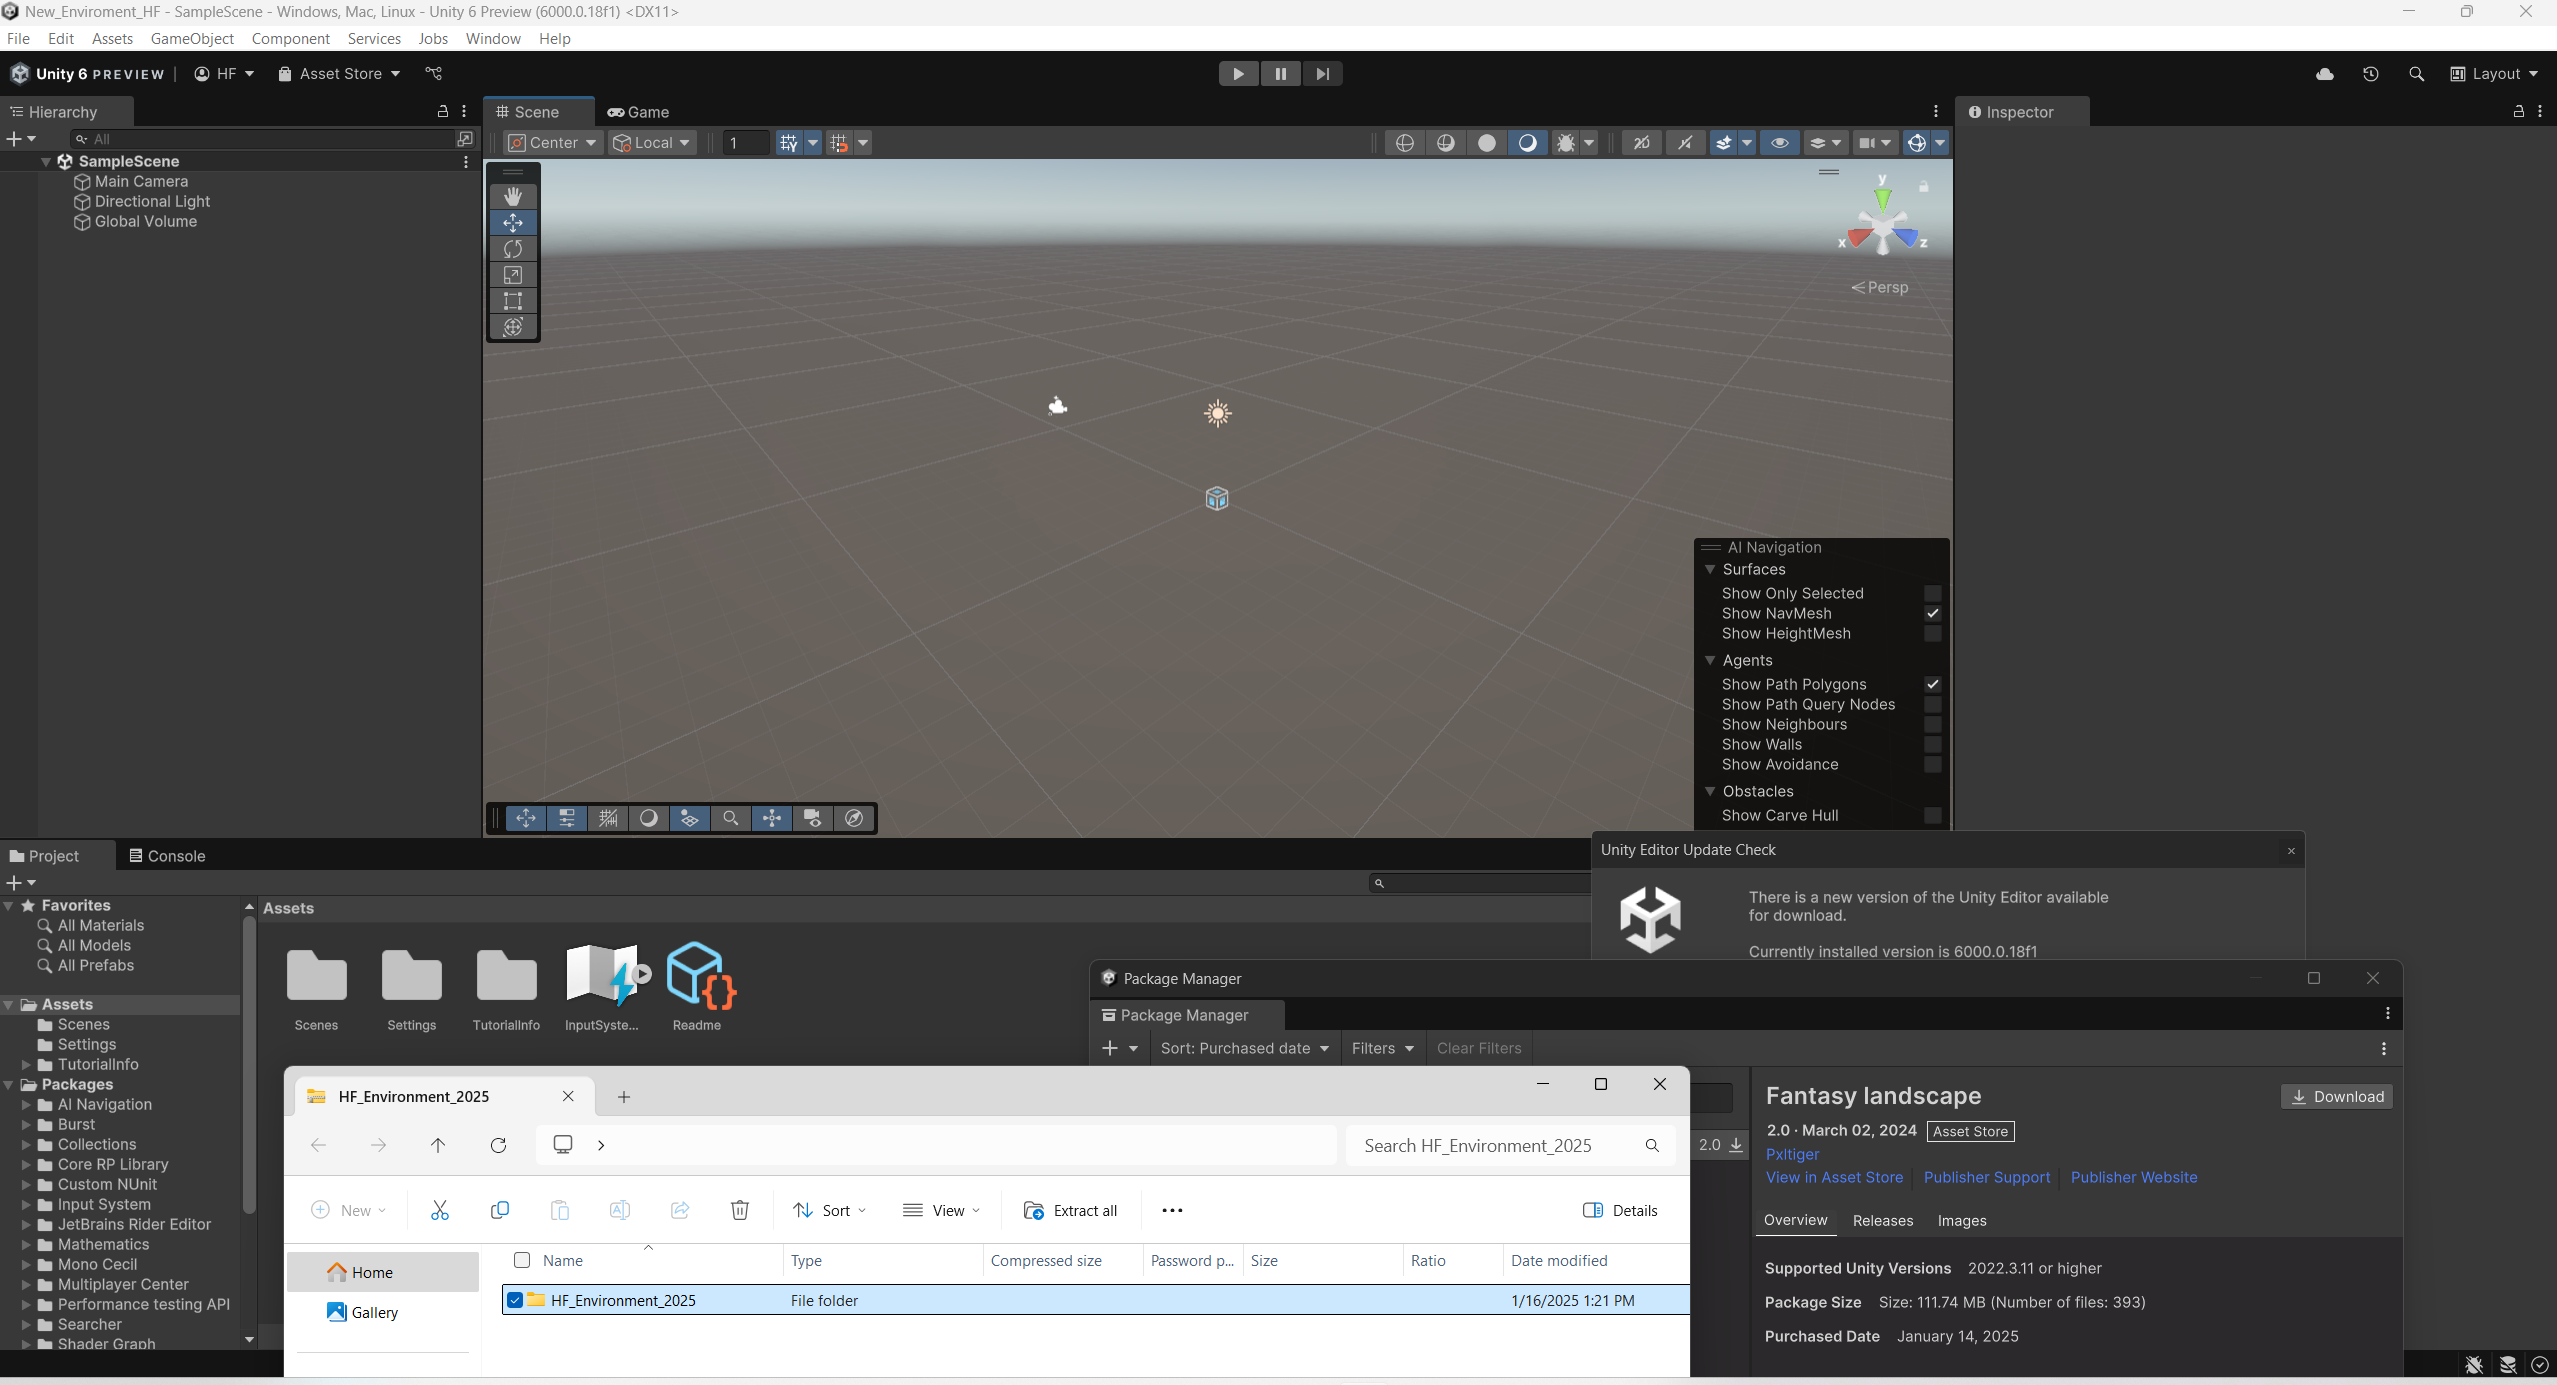Open the Images tab in Package Manager
The width and height of the screenshot is (2557, 1385).
click(1962, 1220)
